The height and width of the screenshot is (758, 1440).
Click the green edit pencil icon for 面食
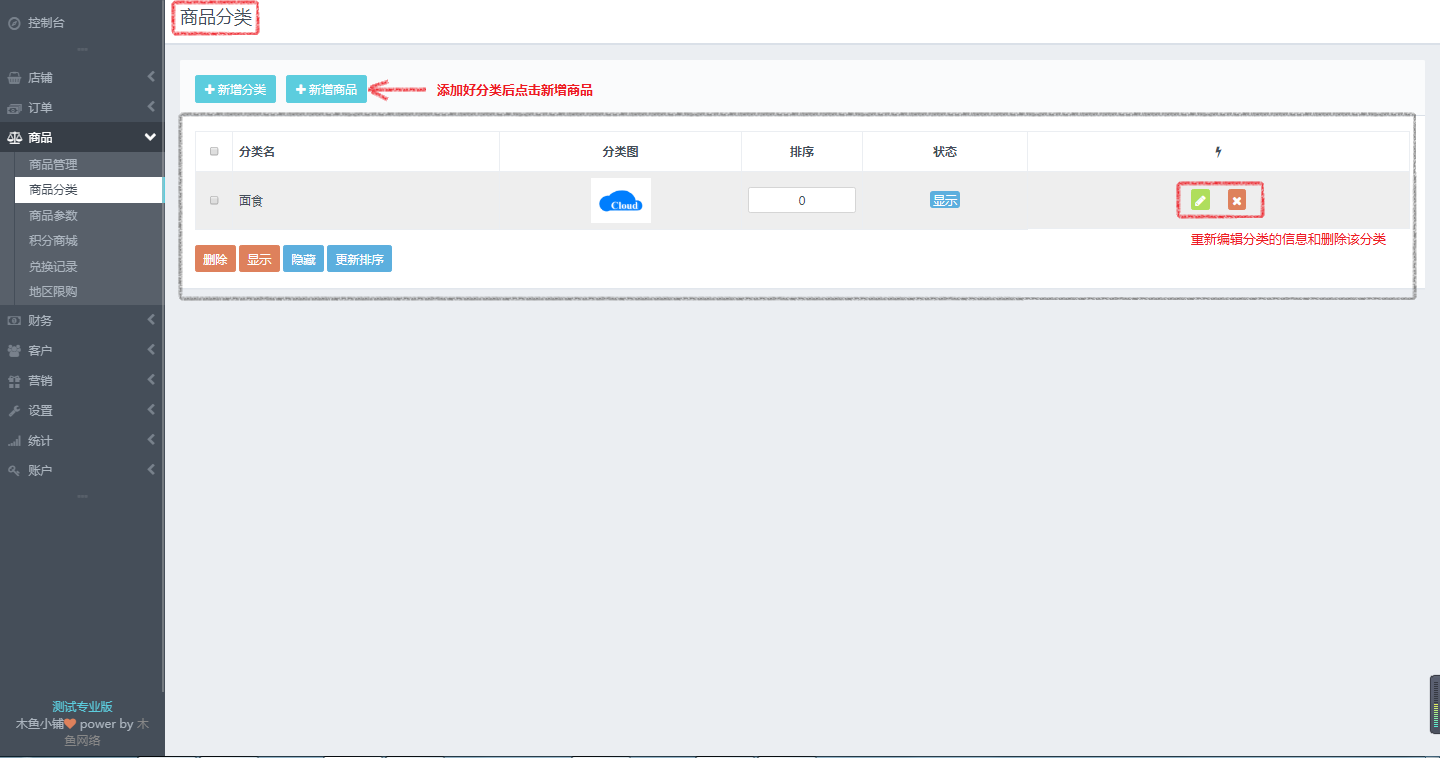(1200, 200)
